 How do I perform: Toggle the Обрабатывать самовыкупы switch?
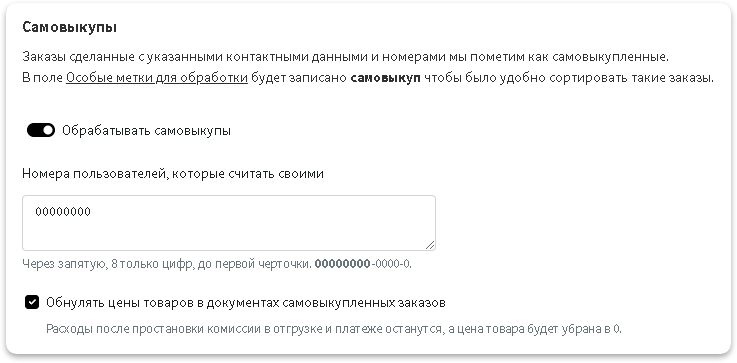tap(41, 130)
